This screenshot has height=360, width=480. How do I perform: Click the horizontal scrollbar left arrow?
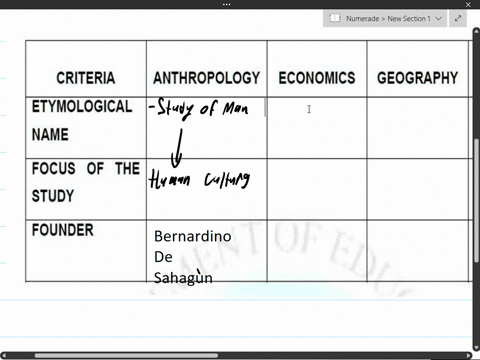click(4, 356)
